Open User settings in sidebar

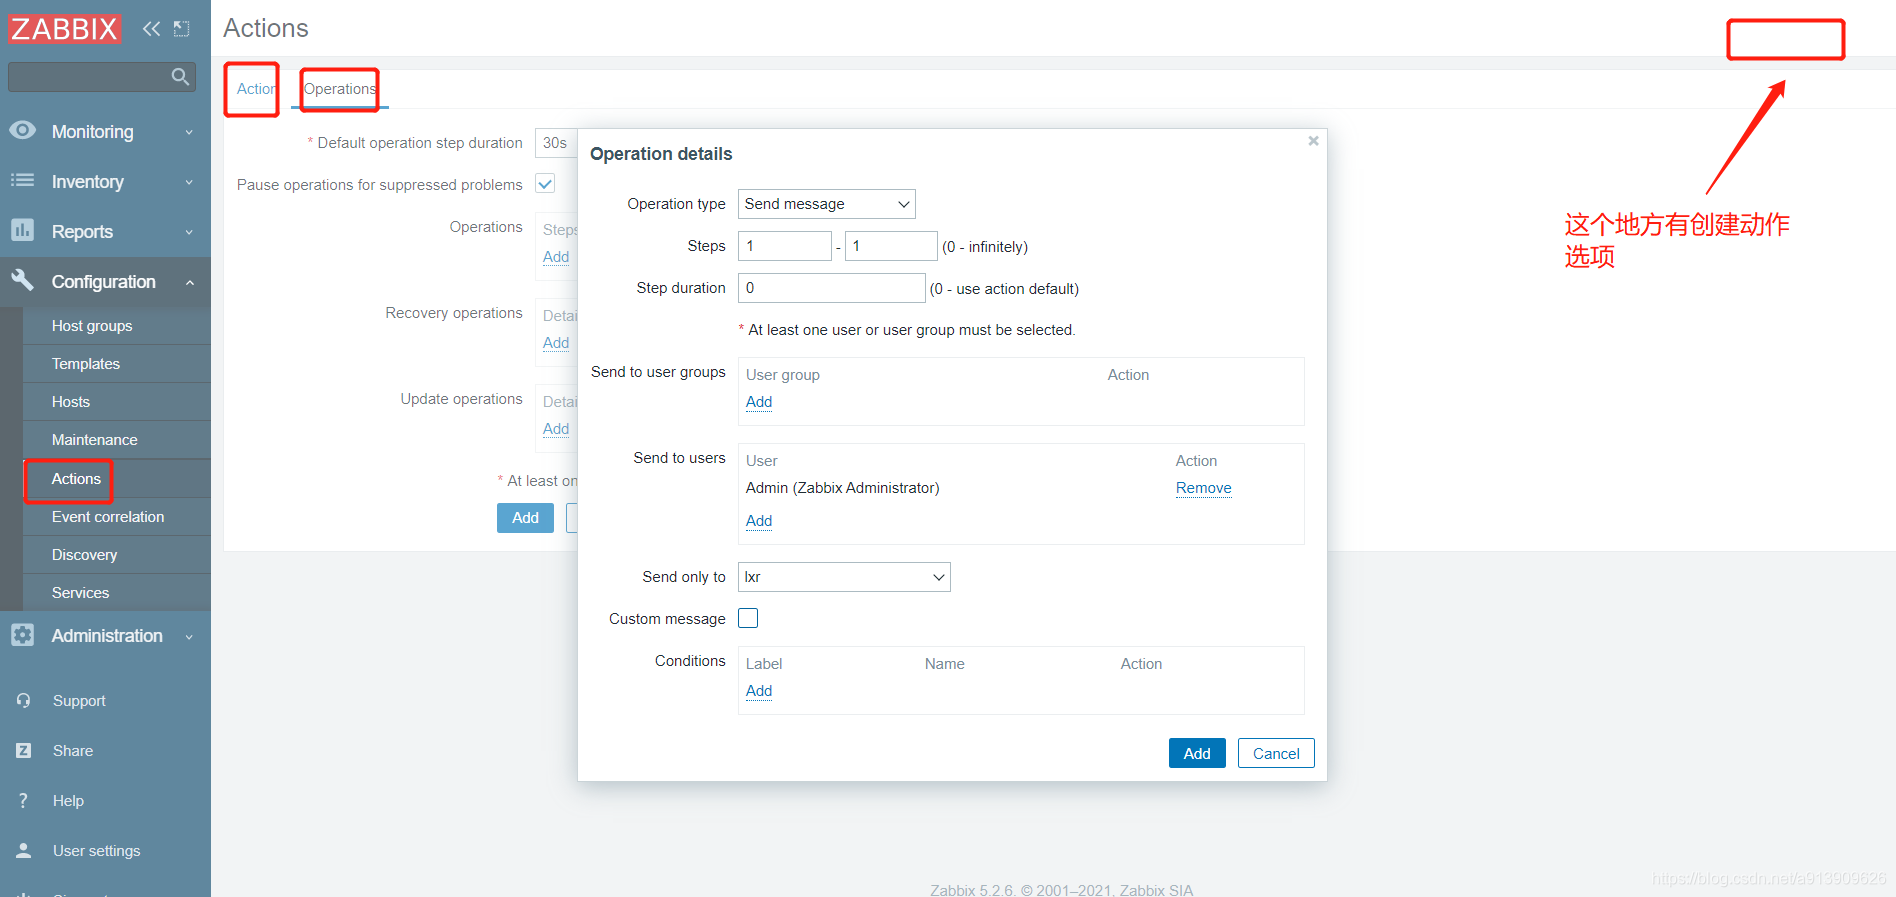[96, 851]
